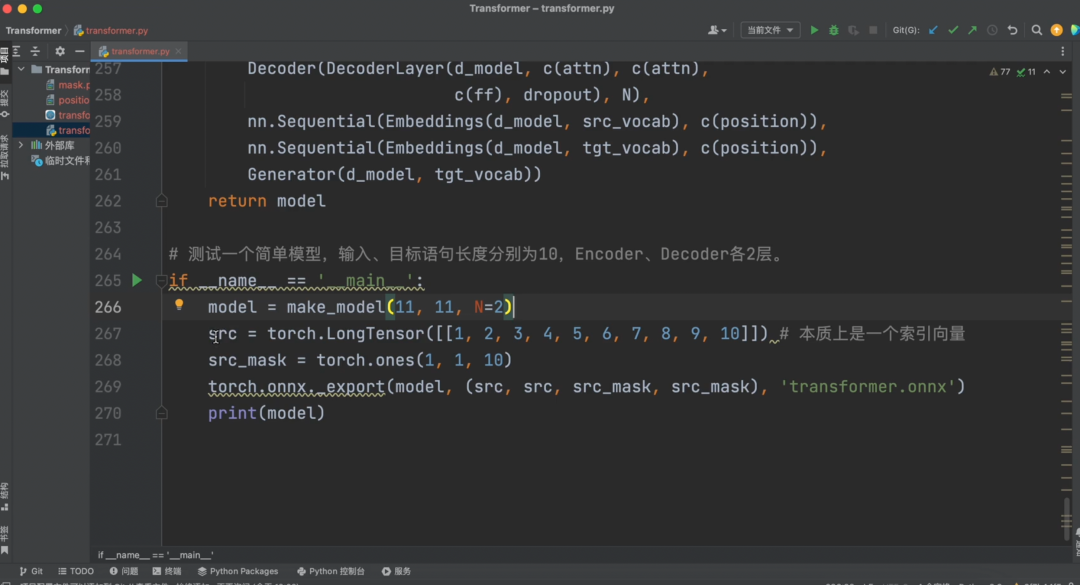Open the user account icon menu

(717, 30)
